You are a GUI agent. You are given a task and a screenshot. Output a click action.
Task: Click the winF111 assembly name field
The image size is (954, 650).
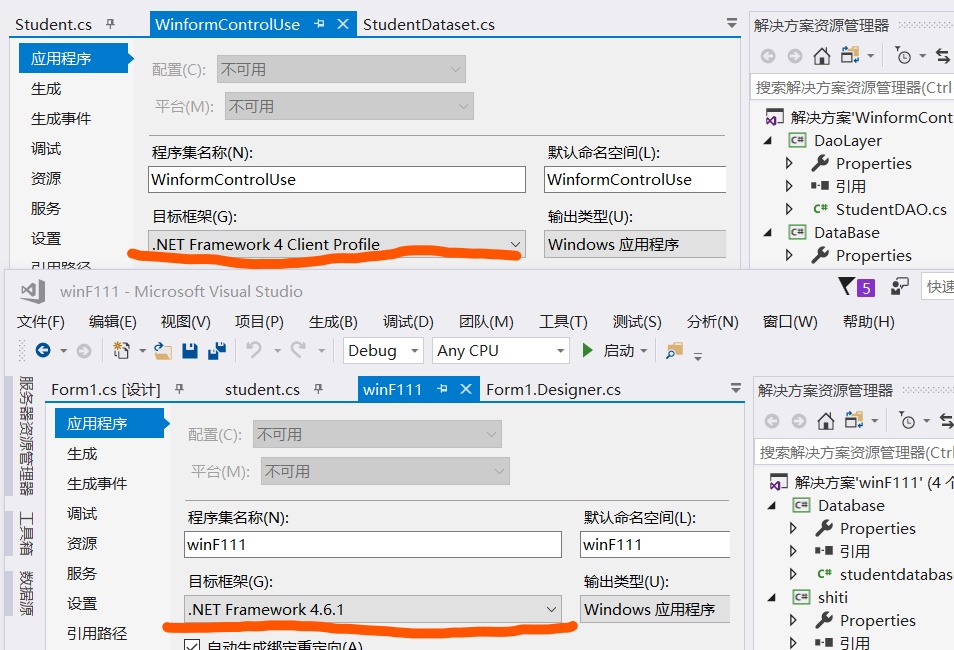pos(372,545)
